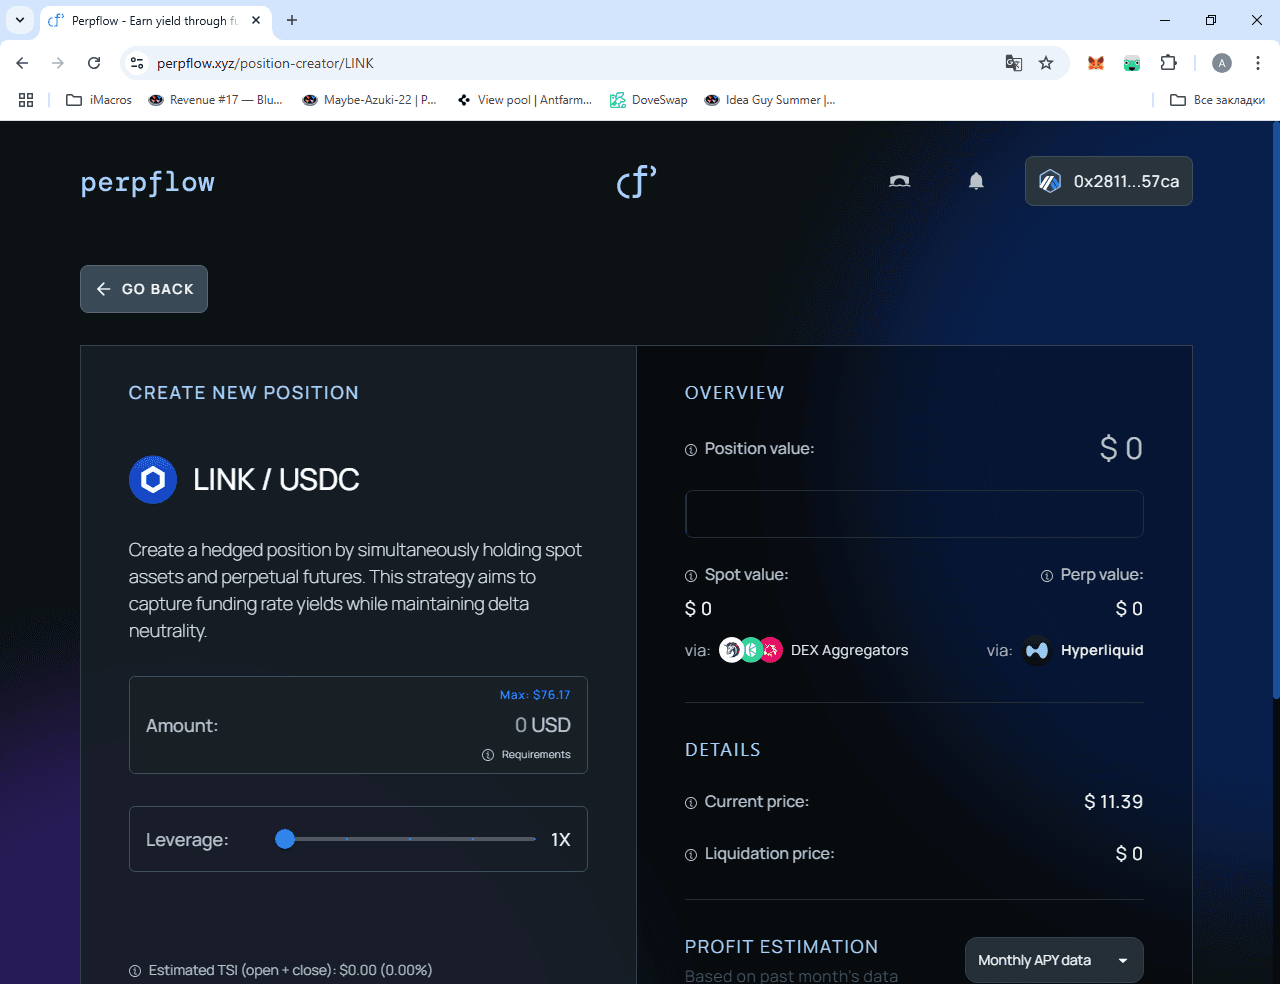Screen dimensions: 1280x984
Task: Click the page vertical scrollbar
Action: pos(1275,410)
